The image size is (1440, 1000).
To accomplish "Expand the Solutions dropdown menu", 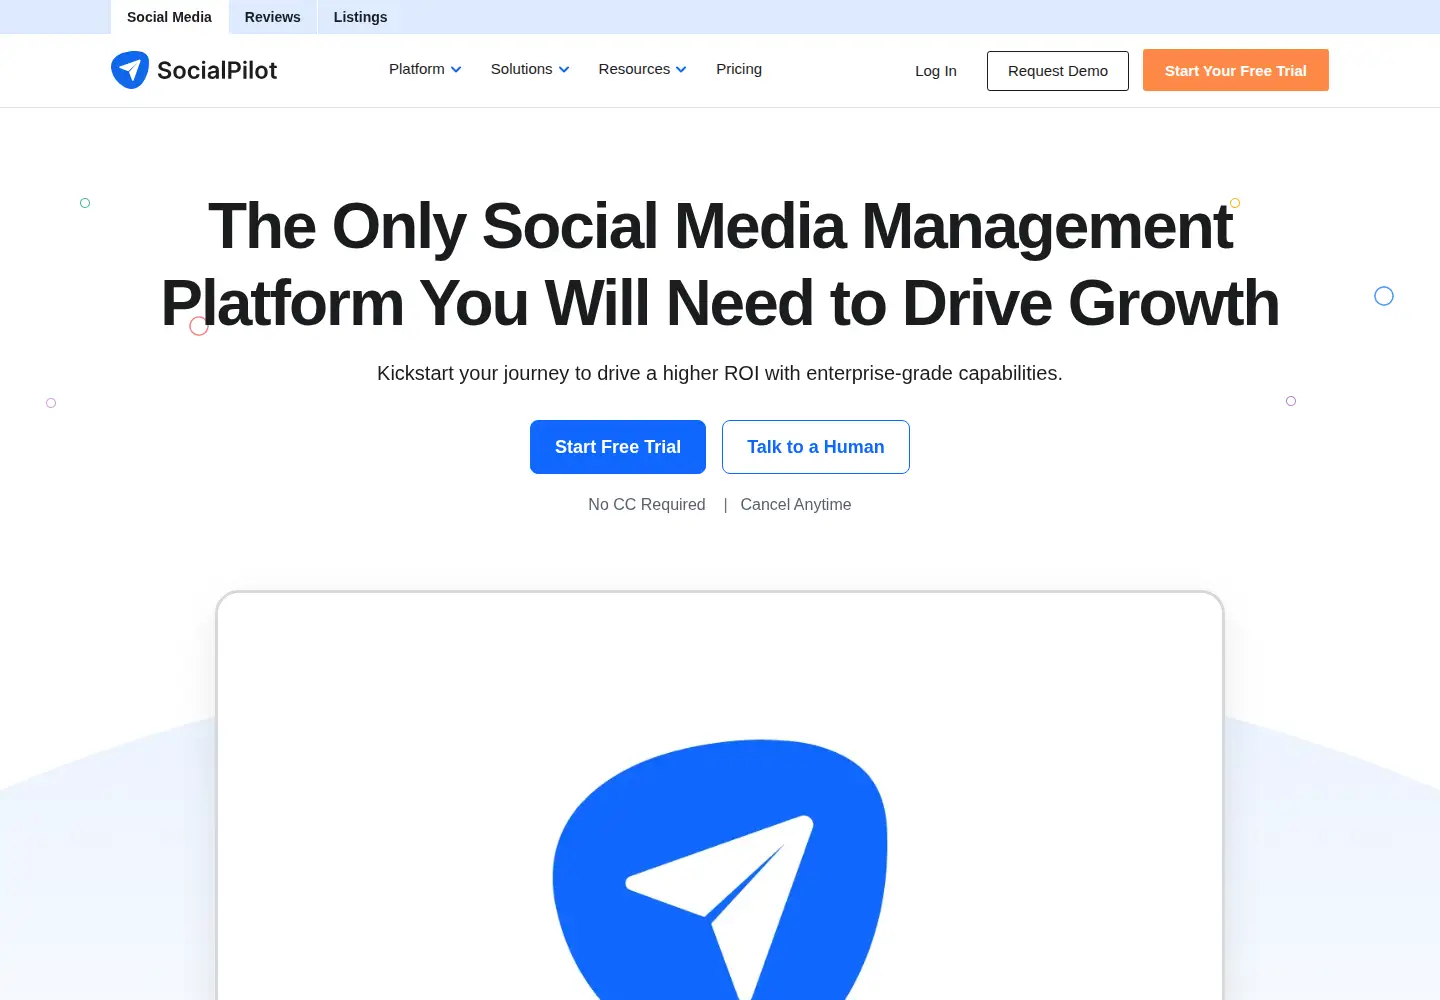I will coord(530,69).
